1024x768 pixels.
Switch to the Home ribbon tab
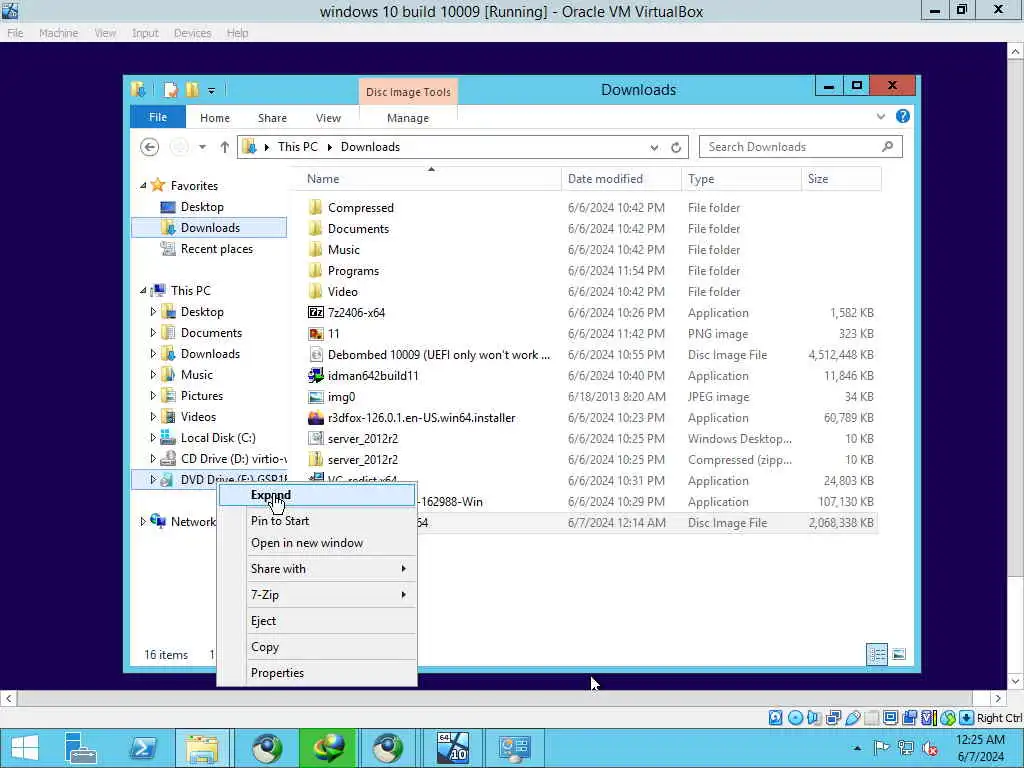(215, 118)
